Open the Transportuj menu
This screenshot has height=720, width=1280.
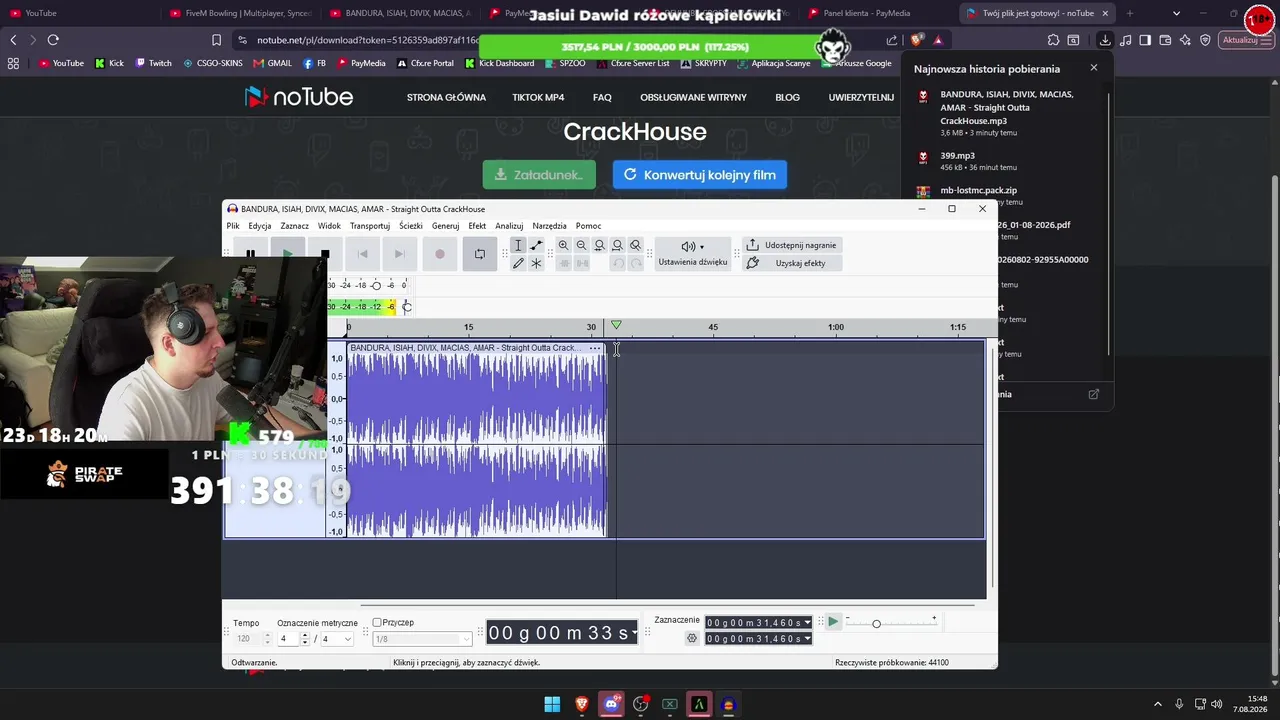(x=370, y=226)
